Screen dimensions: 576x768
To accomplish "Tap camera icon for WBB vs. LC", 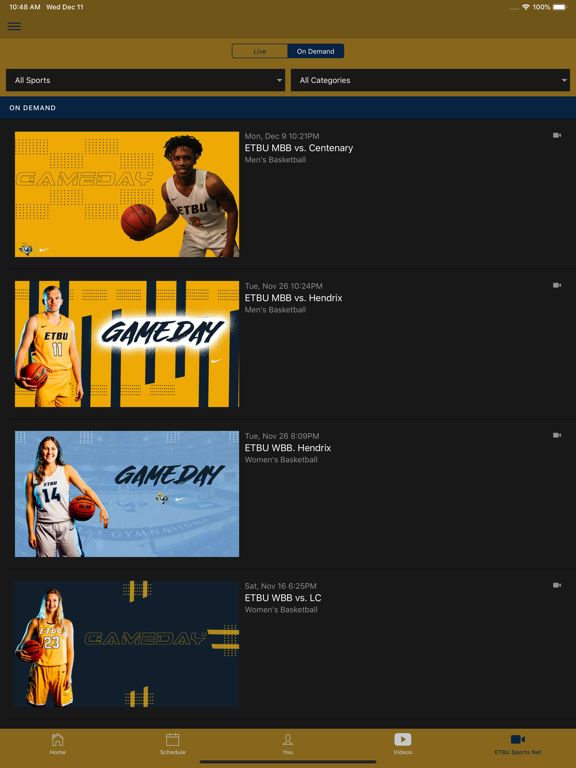I will click(557, 585).
